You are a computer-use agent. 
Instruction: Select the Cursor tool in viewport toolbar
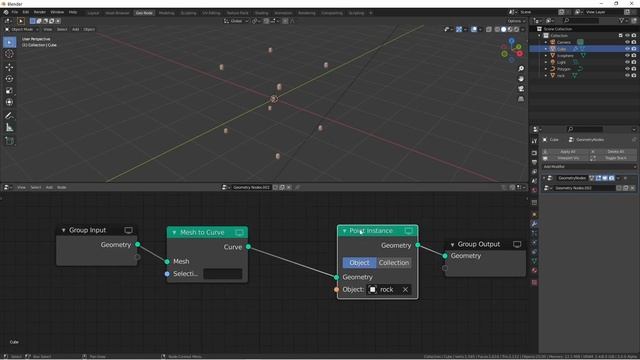9,54
